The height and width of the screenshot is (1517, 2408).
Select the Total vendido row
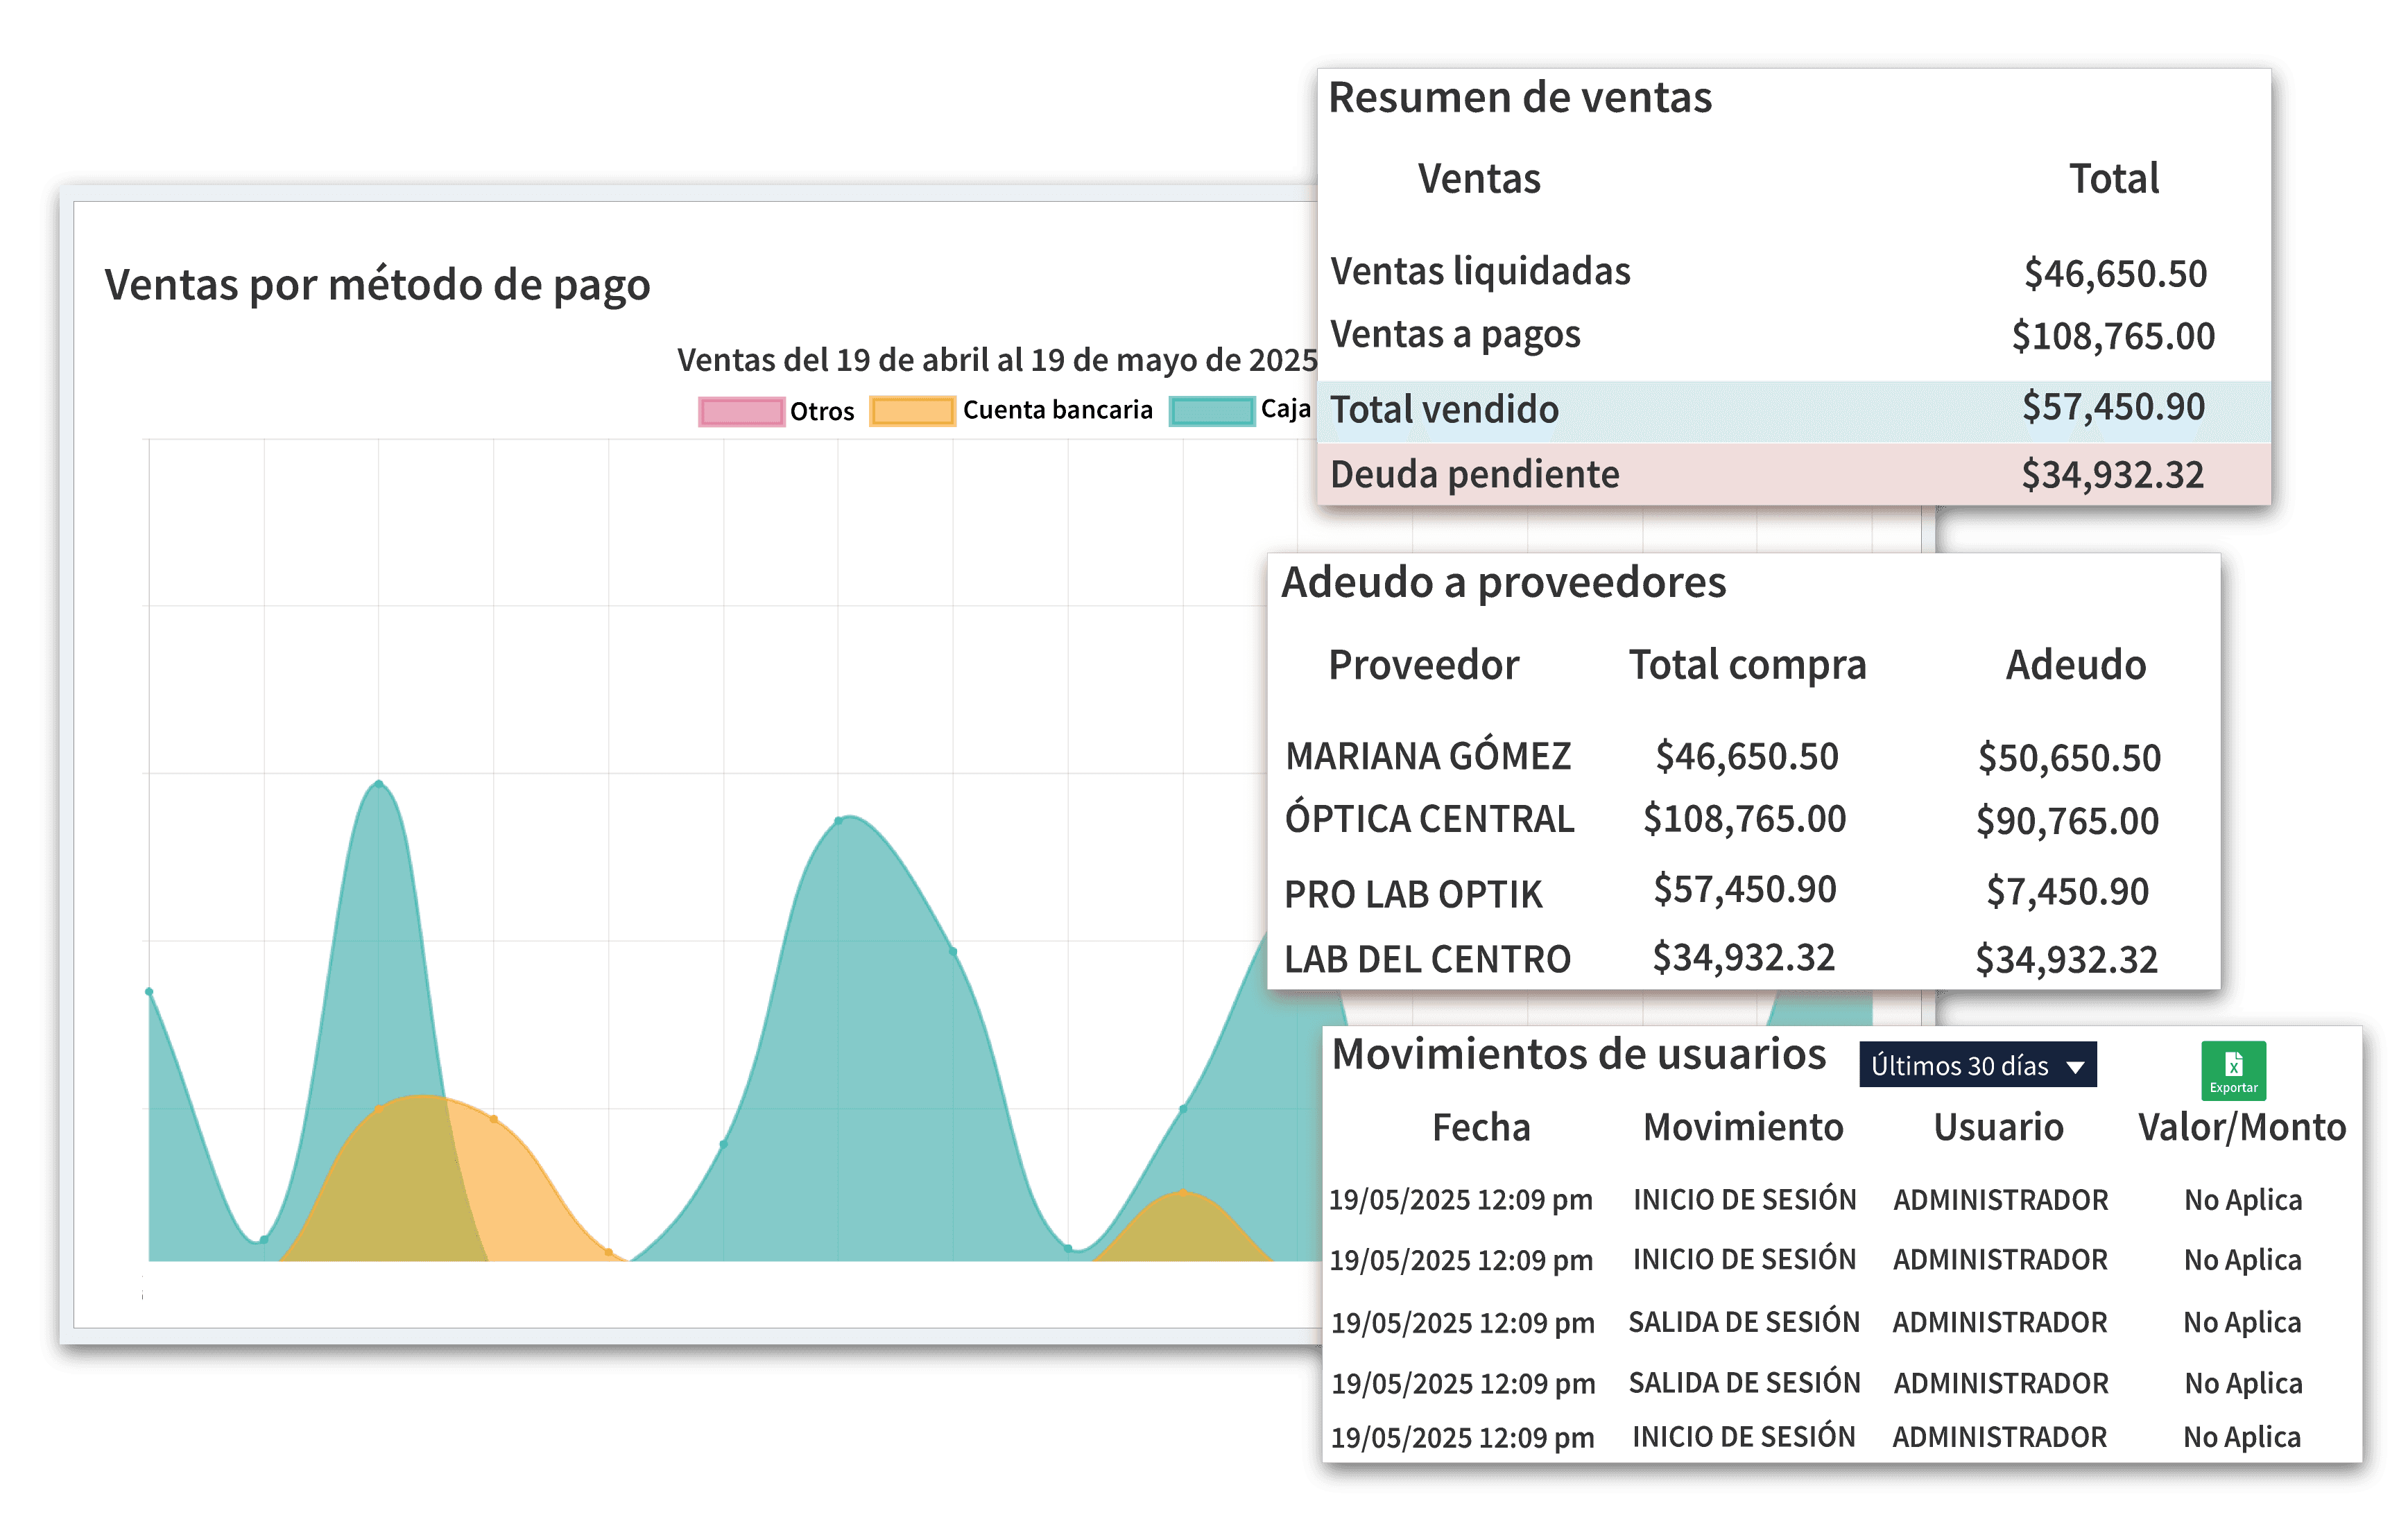[x=1794, y=410]
